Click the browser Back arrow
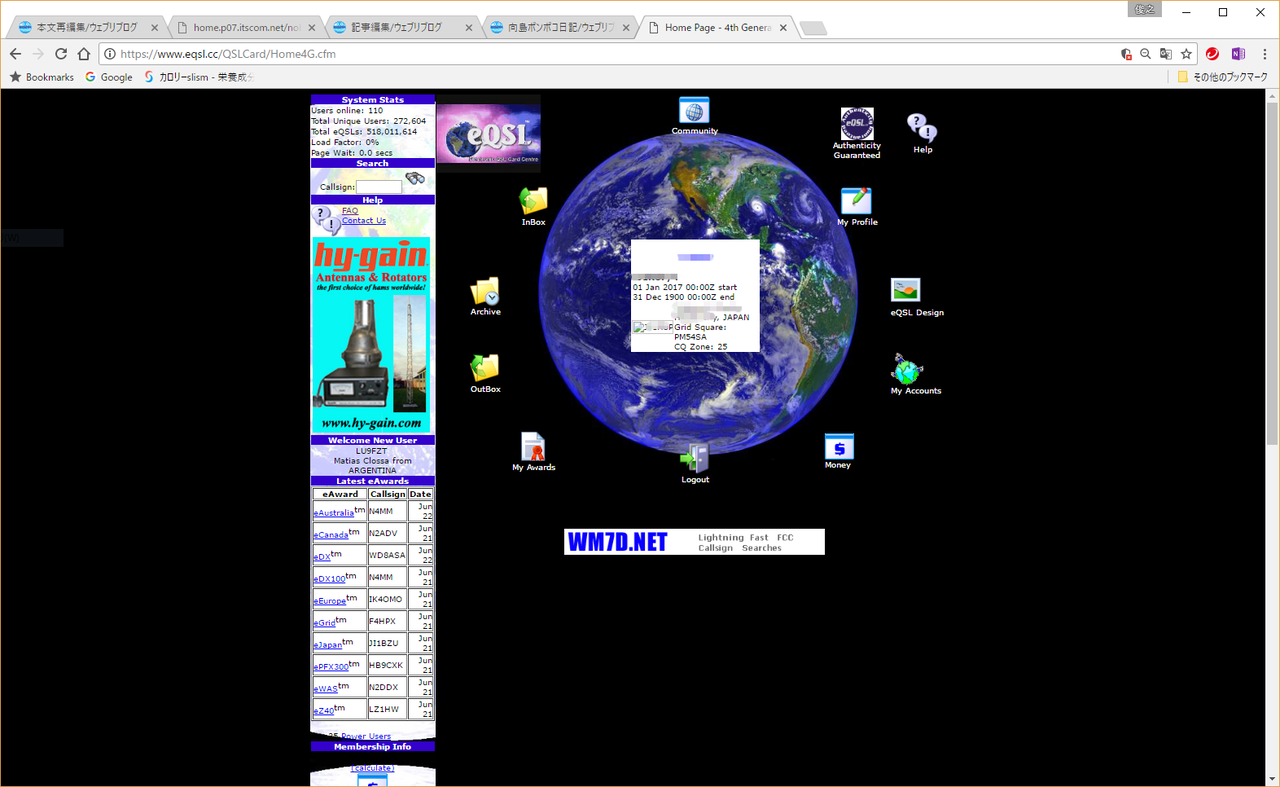 (15, 54)
